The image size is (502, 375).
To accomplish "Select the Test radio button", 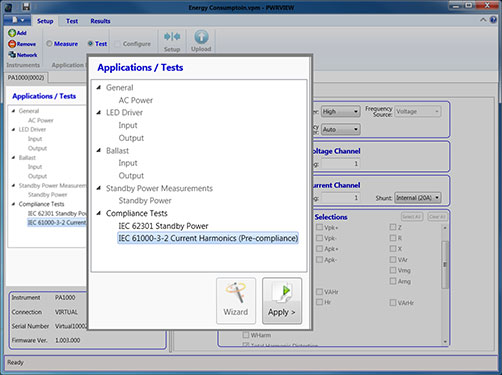I will [90, 43].
